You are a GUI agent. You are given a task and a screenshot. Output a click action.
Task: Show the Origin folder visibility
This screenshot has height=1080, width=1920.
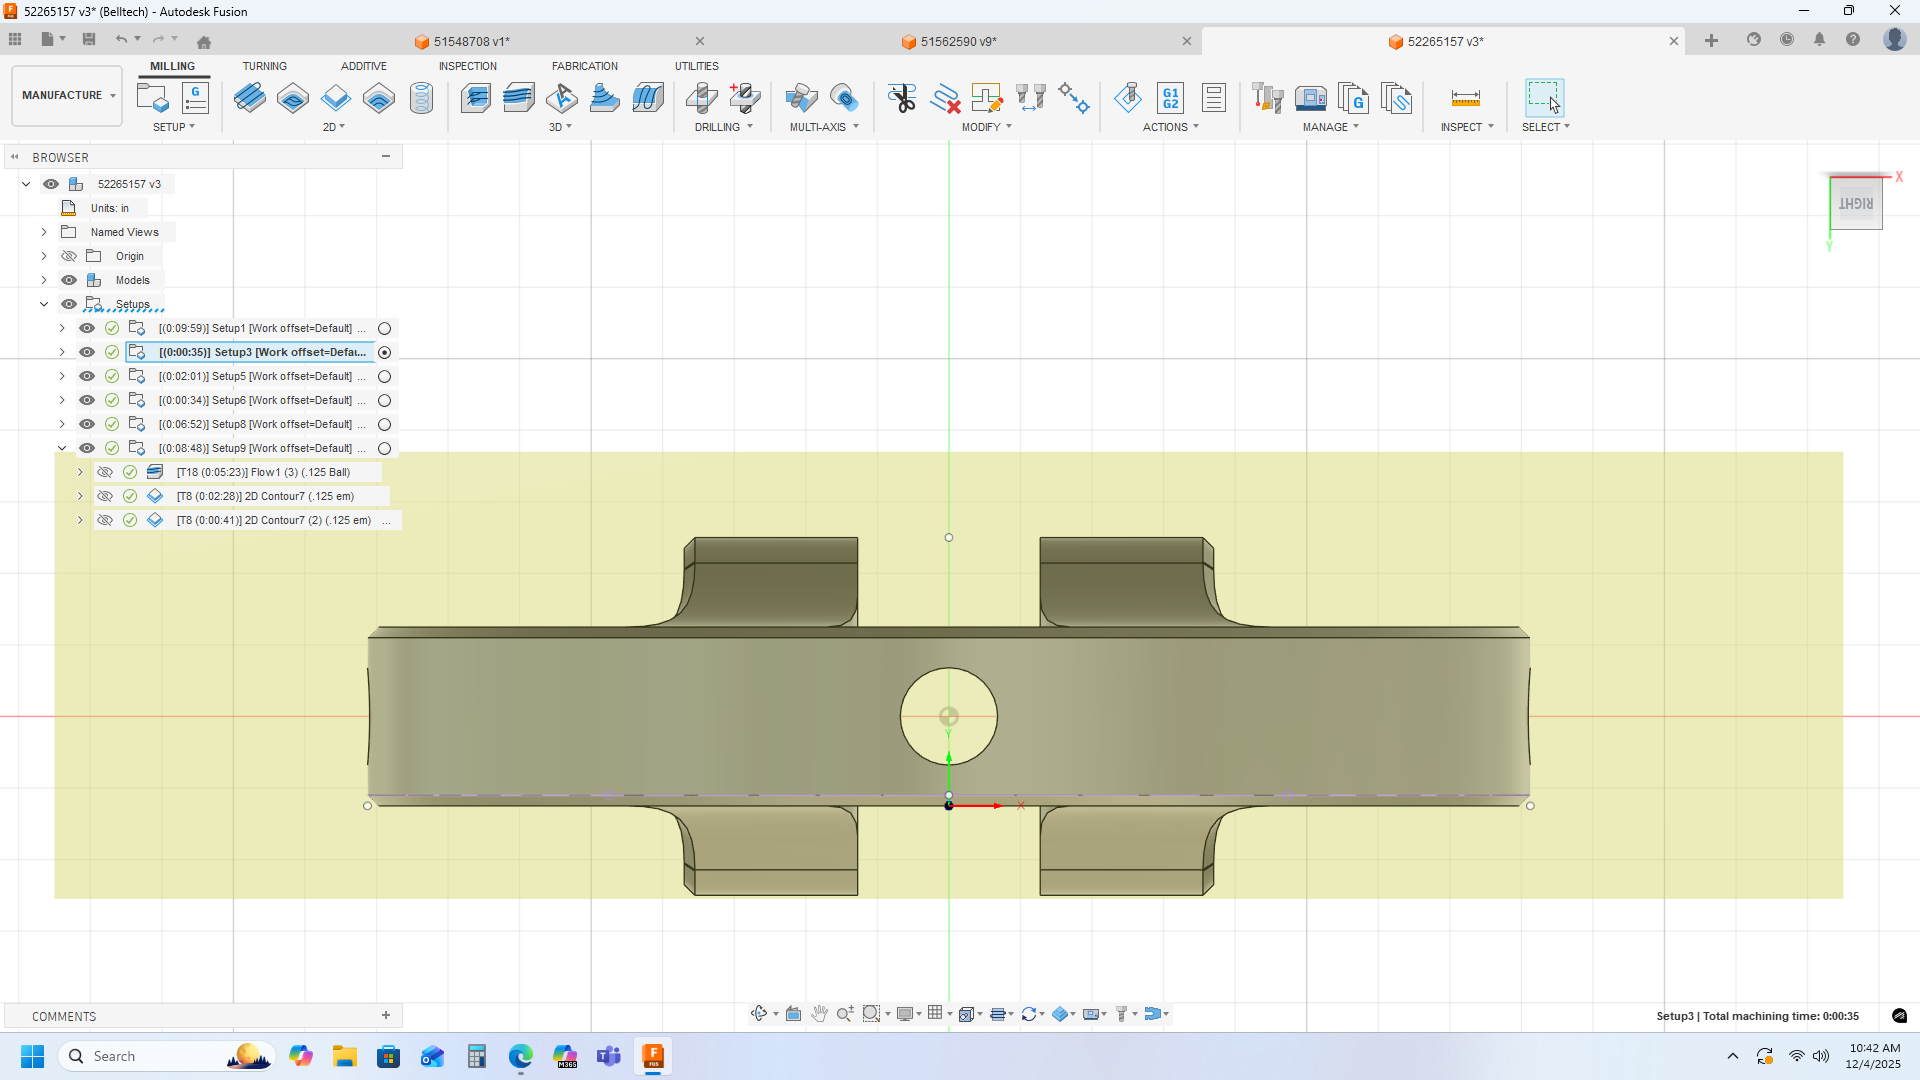(69, 256)
